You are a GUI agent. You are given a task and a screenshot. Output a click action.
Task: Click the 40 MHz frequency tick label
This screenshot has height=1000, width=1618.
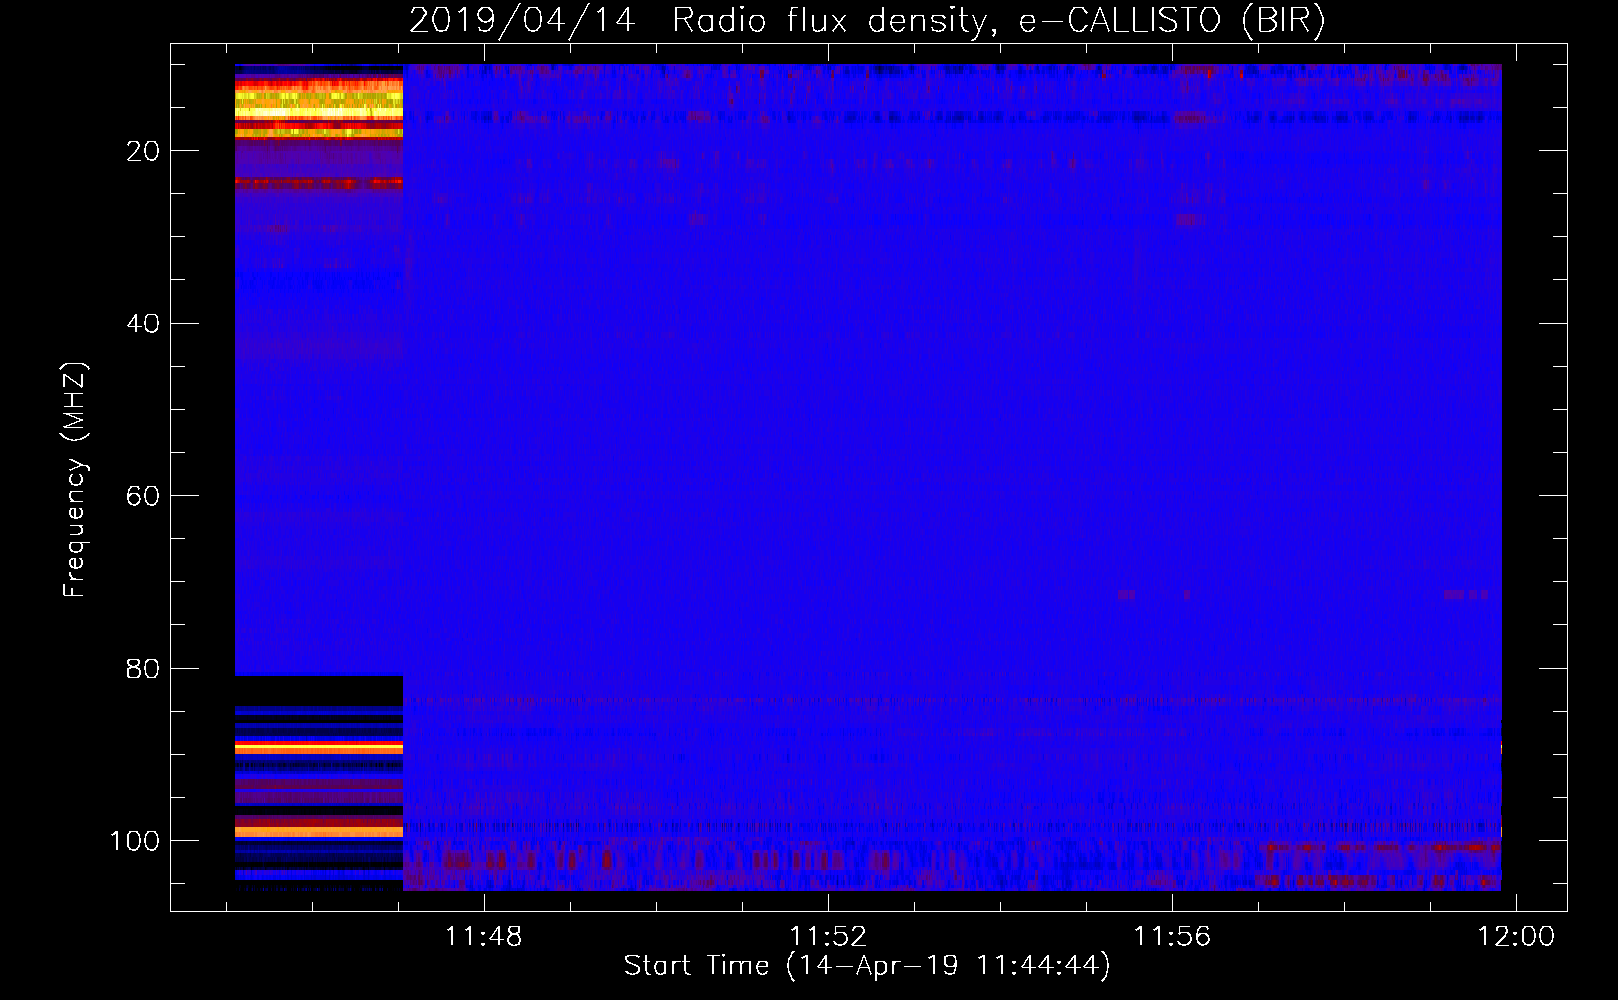pos(143,323)
